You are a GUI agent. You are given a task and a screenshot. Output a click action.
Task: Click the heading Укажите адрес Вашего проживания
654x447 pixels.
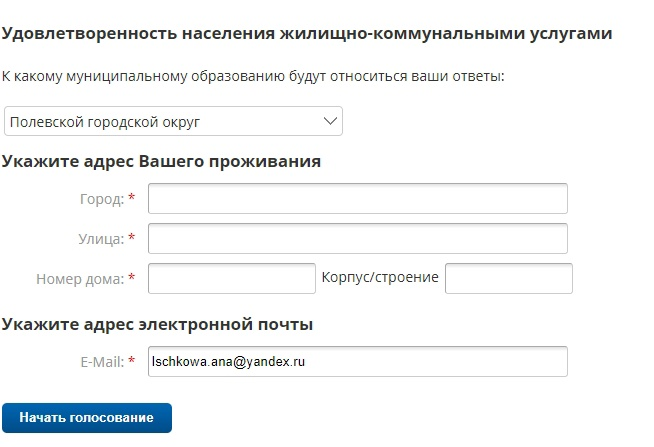coord(161,161)
